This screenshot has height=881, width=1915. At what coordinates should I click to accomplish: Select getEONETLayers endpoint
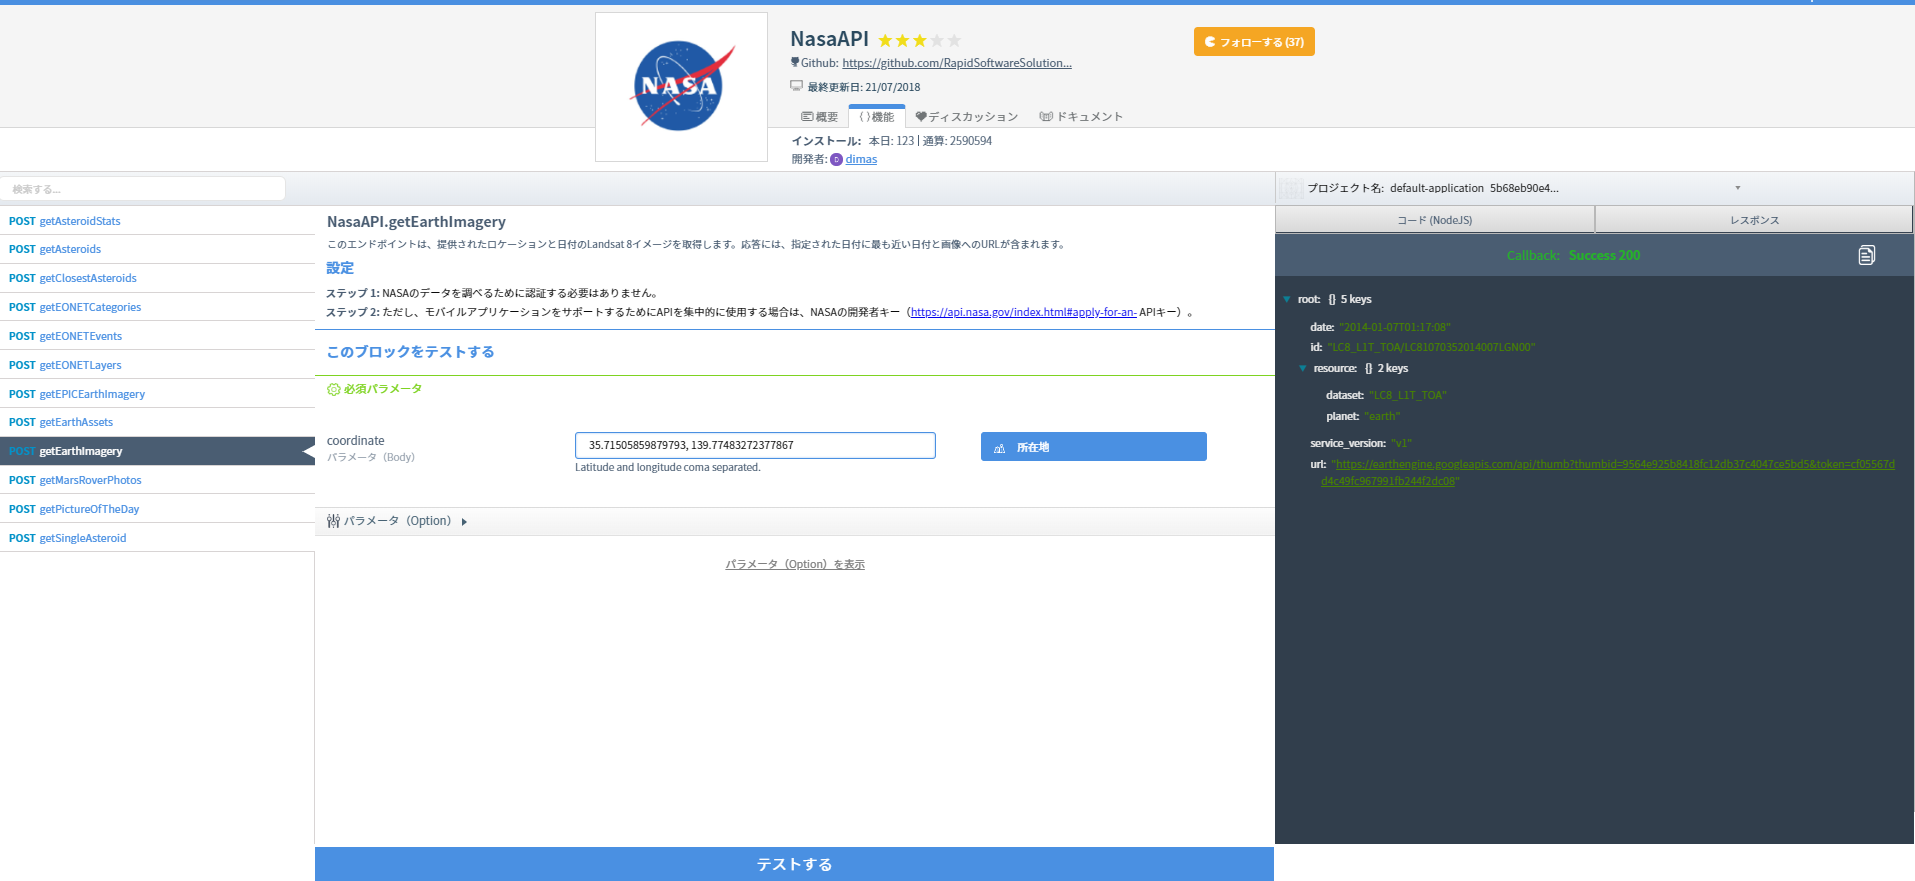(x=157, y=365)
